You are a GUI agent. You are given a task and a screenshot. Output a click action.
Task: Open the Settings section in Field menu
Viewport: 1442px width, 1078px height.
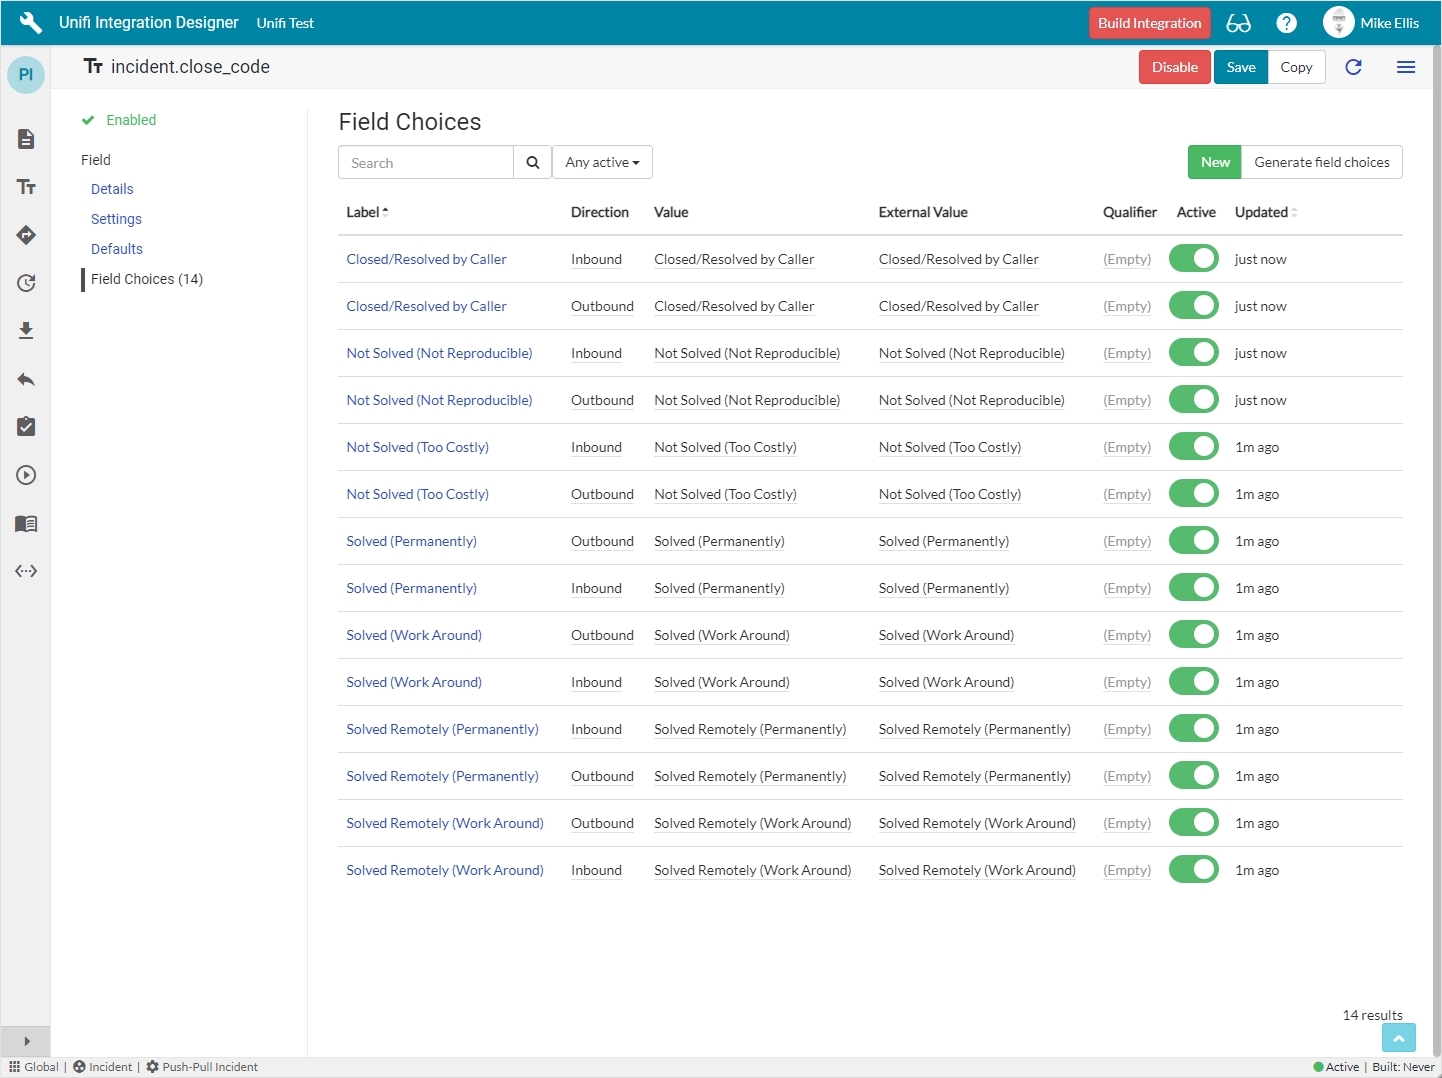coord(116,219)
